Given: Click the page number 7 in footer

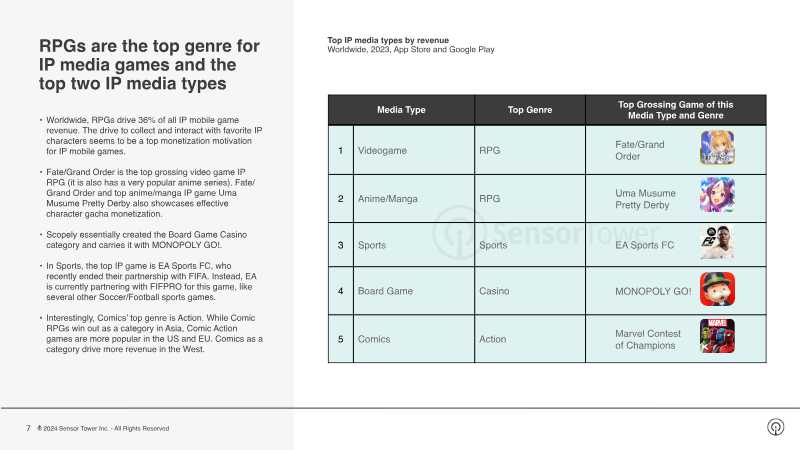Looking at the screenshot, I should coord(27,428).
